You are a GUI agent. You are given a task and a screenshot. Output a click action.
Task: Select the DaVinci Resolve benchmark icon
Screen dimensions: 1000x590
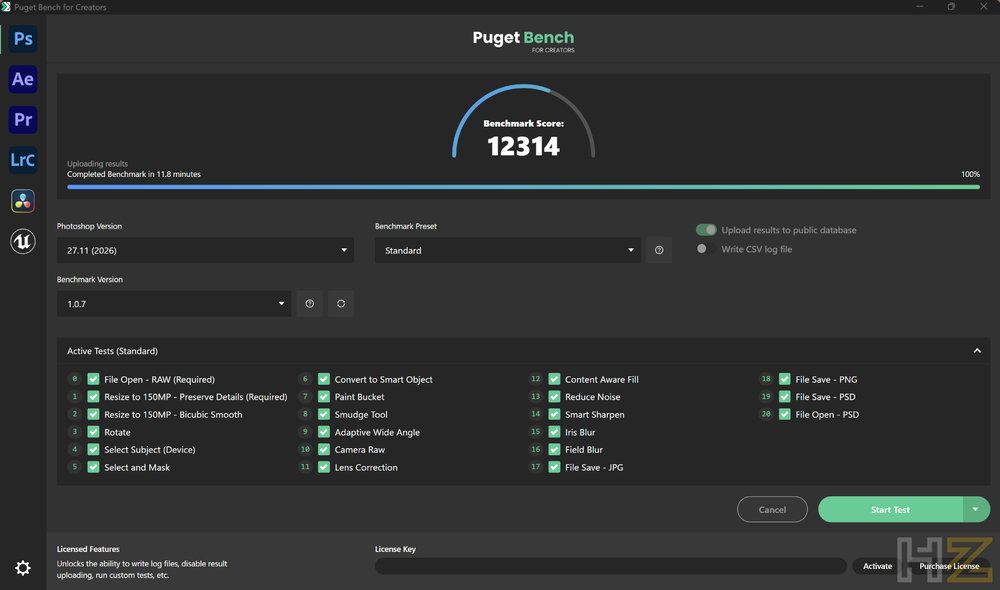pos(23,201)
